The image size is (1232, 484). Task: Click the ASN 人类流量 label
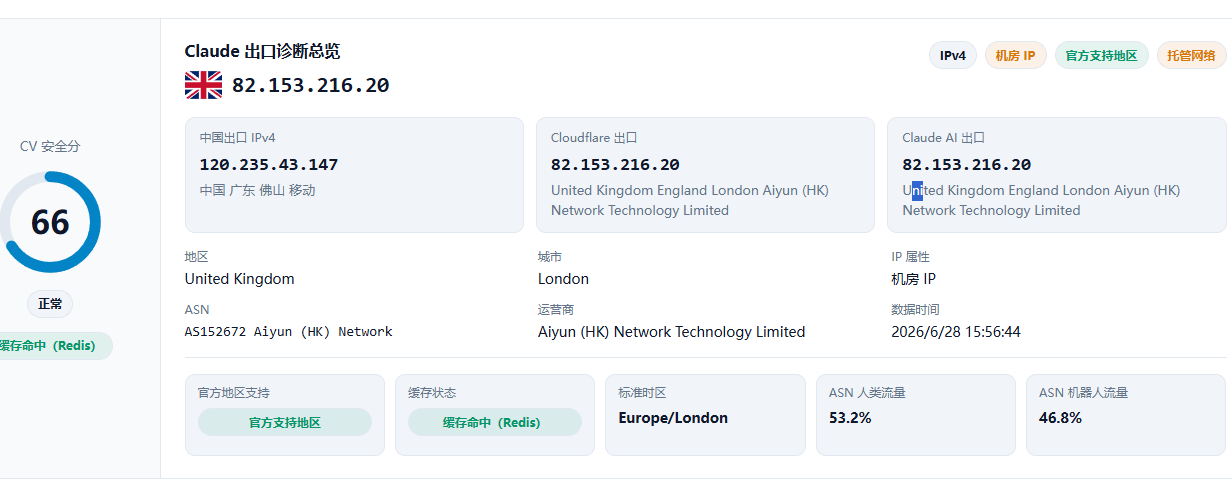pyautogui.click(x=867, y=393)
